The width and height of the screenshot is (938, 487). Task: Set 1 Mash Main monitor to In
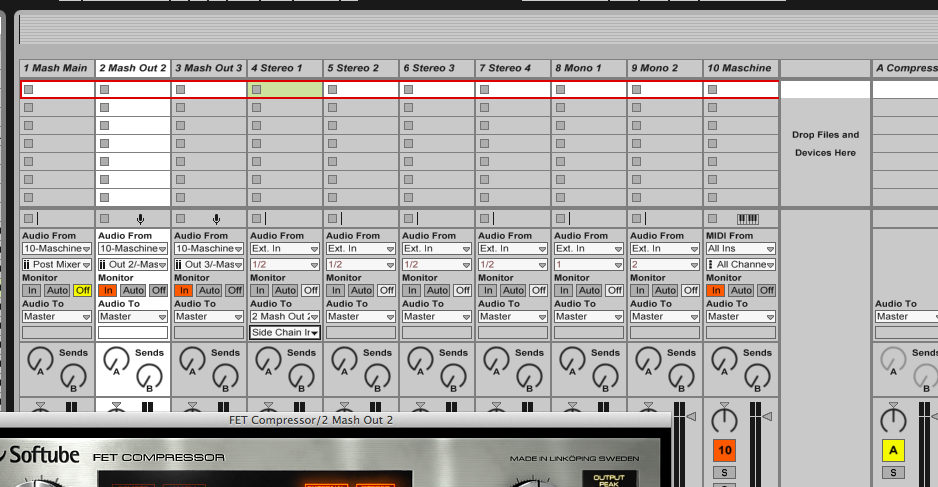(x=32, y=290)
